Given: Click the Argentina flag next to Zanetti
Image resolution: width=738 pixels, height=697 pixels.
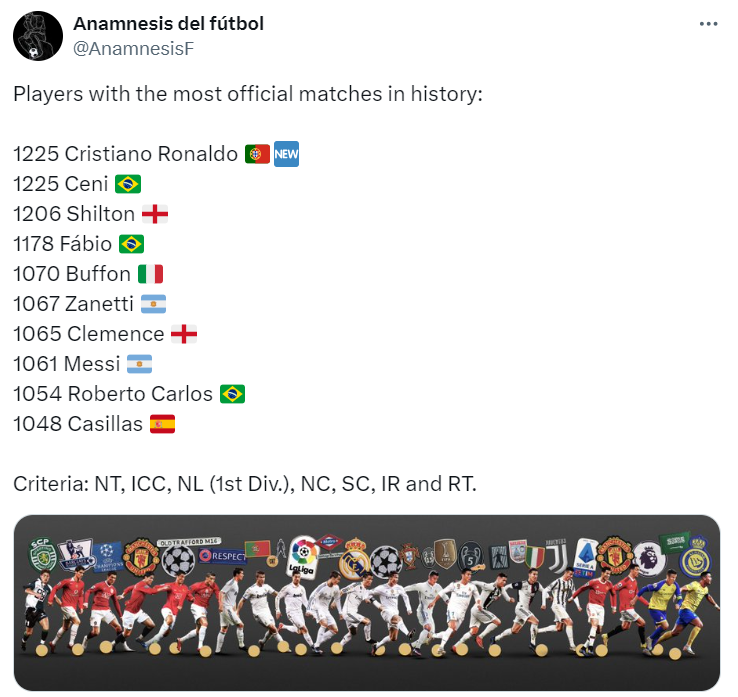Looking at the screenshot, I should pyautogui.click(x=153, y=304).
